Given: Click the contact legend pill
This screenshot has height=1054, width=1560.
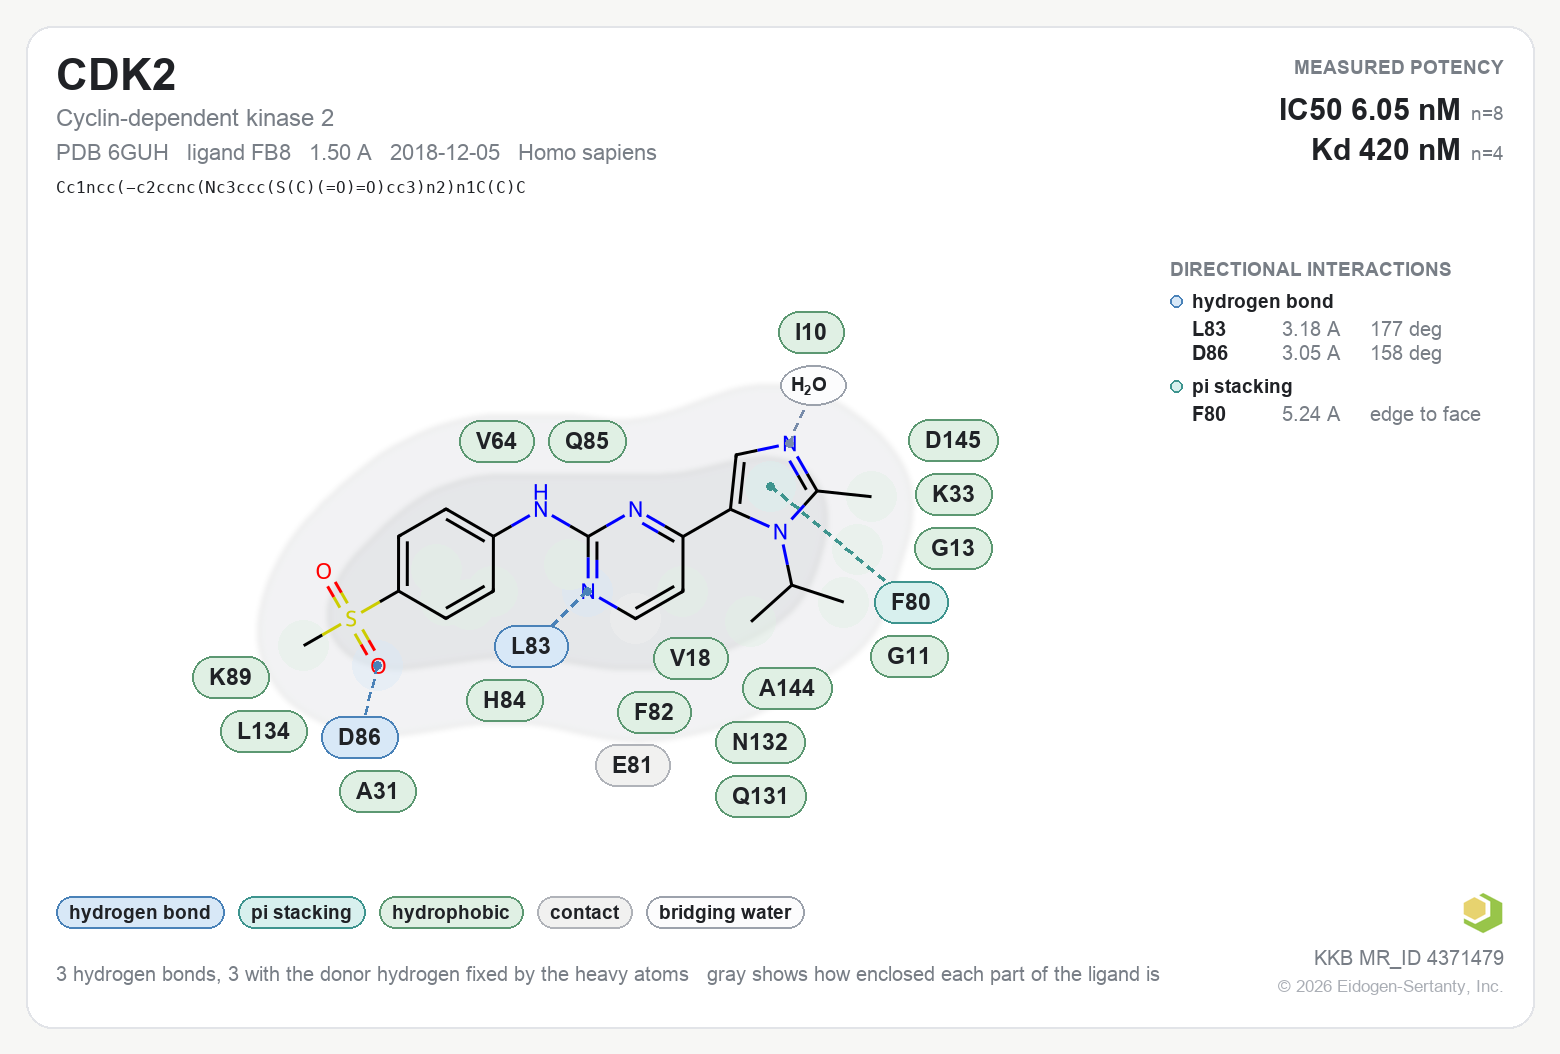Looking at the screenshot, I should pyautogui.click(x=585, y=912).
